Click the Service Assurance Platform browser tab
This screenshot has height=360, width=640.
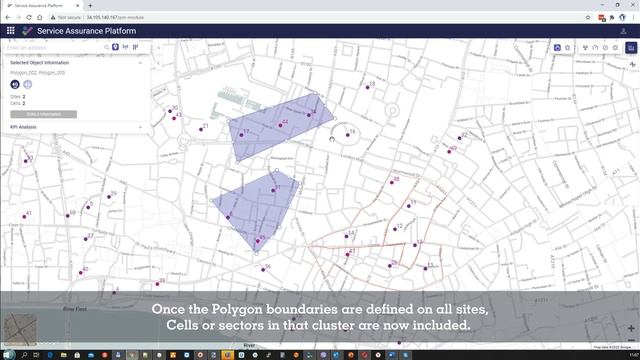[x=44, y=5]
